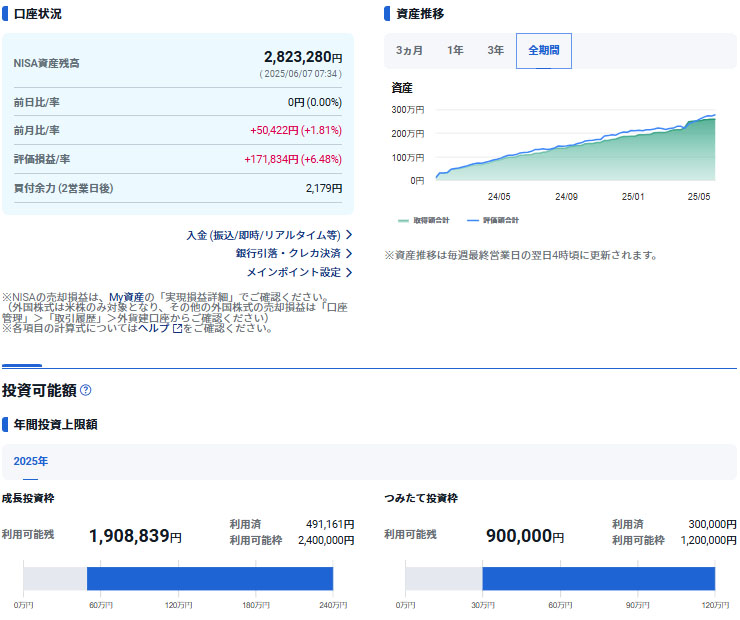Switch chart range to 3ヵ月

[409, 50]
